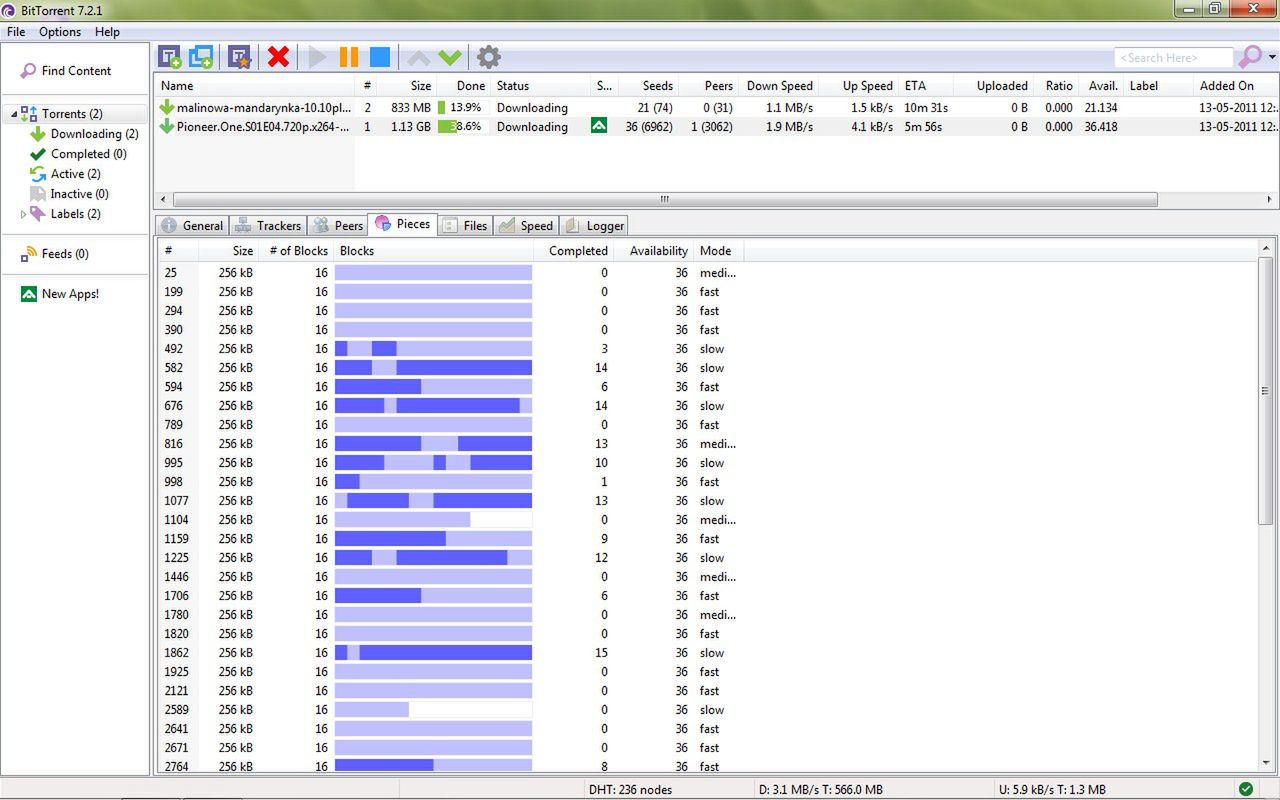Click download speed status bar entry

coord(821,790)
